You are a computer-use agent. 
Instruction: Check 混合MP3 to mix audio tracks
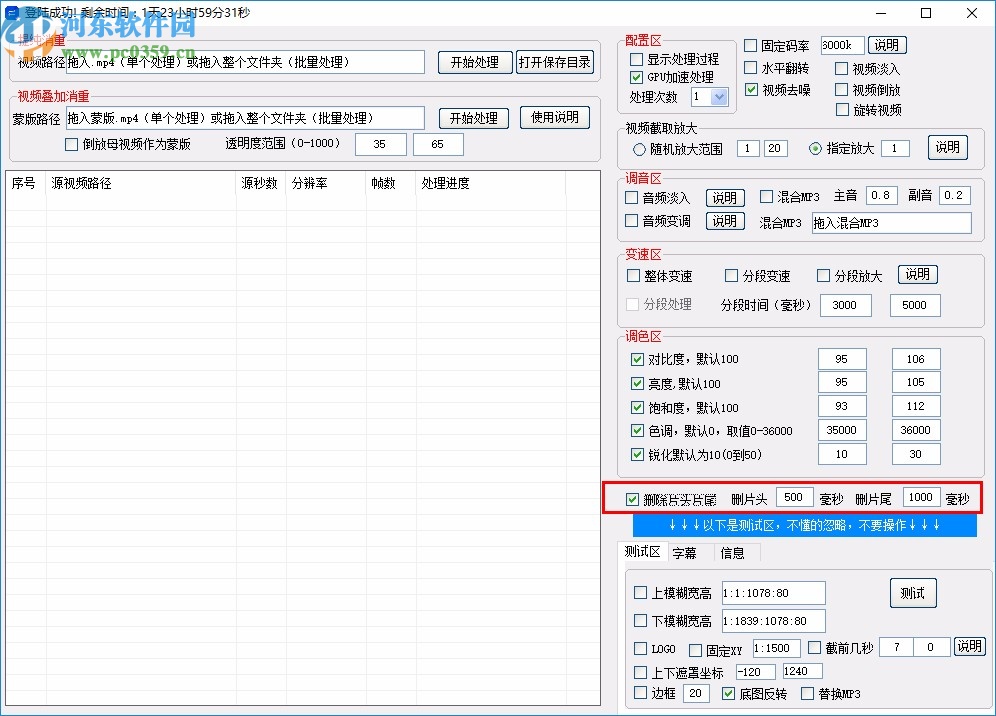pyautogui.click(x=766, y=197)
